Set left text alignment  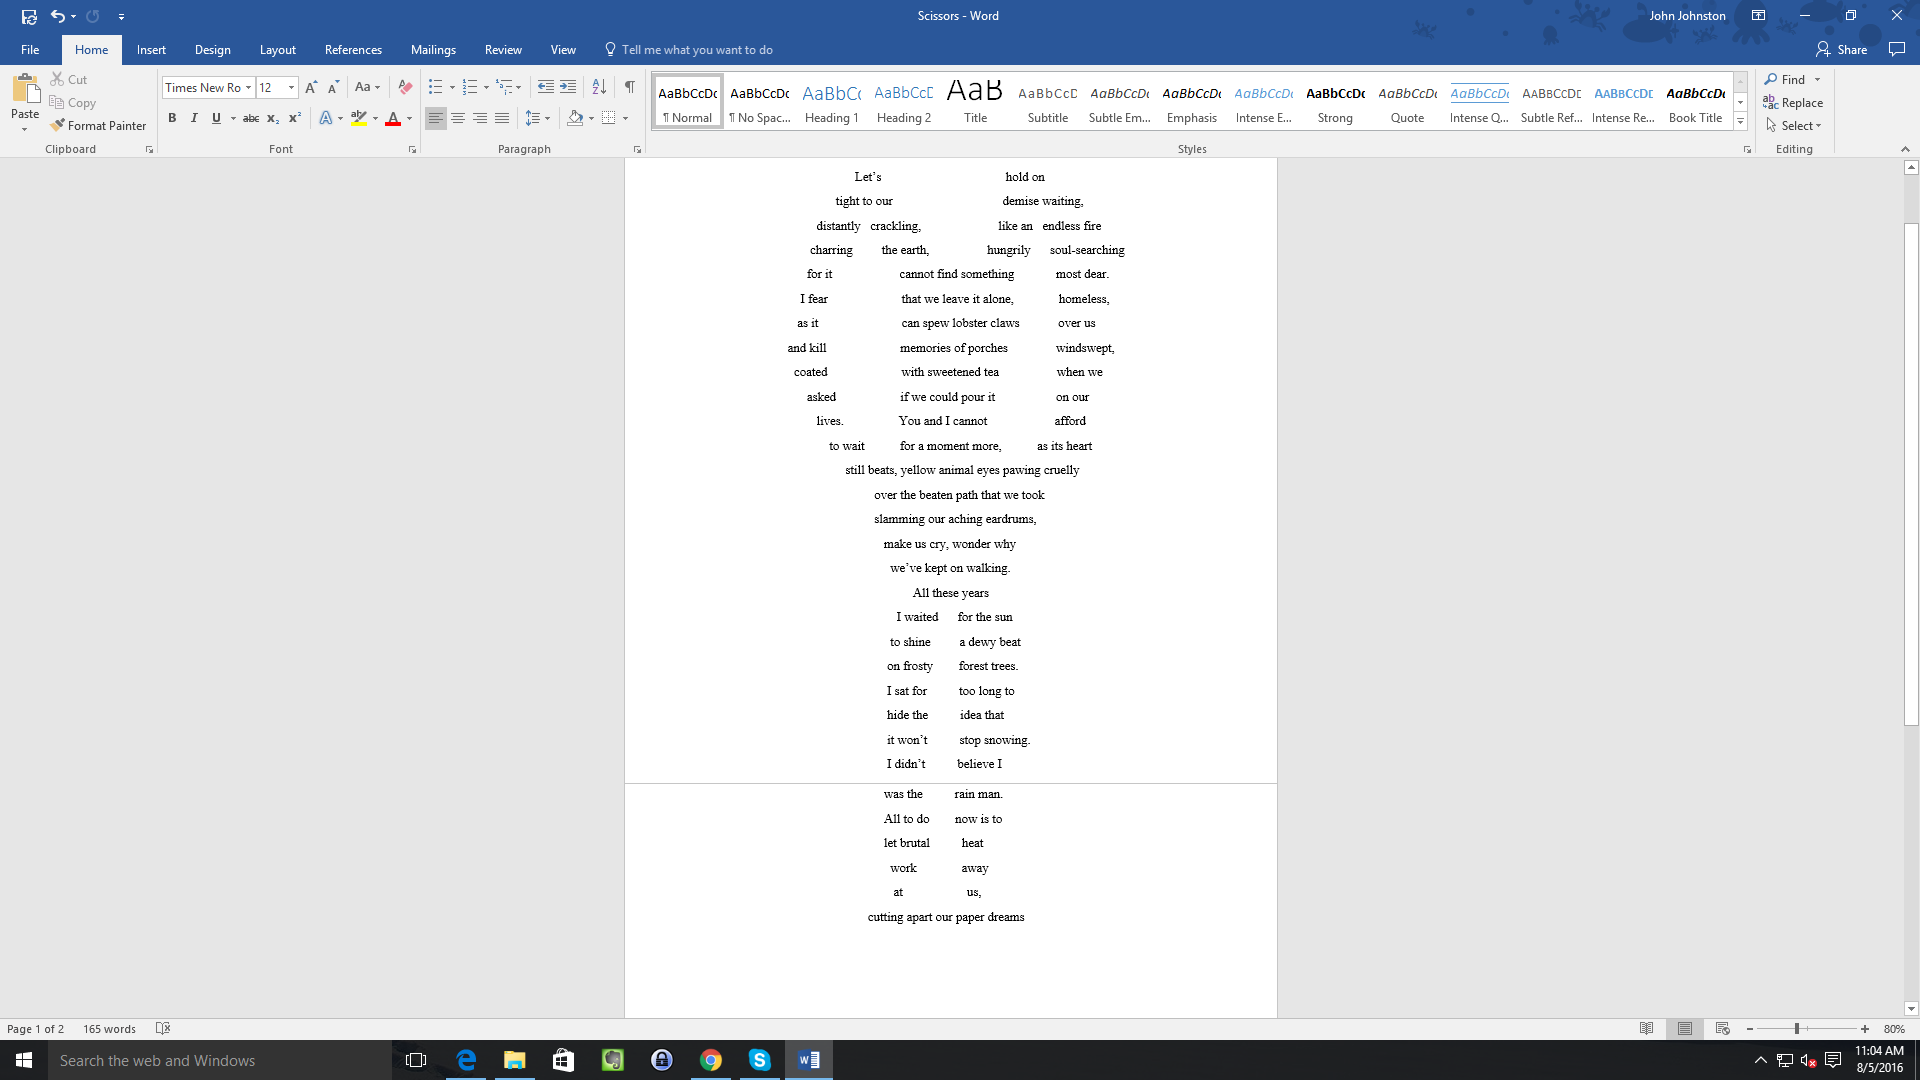(x=436, y=118)
